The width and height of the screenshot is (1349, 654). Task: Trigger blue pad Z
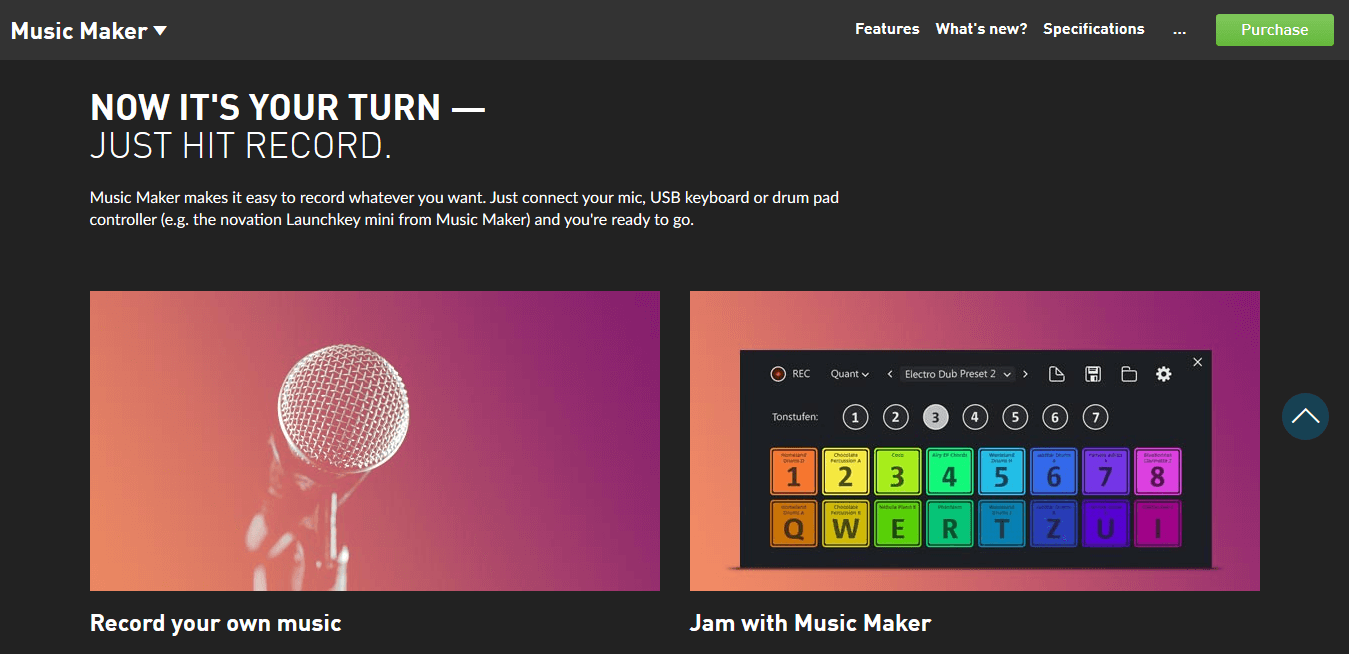[1054, 524]
